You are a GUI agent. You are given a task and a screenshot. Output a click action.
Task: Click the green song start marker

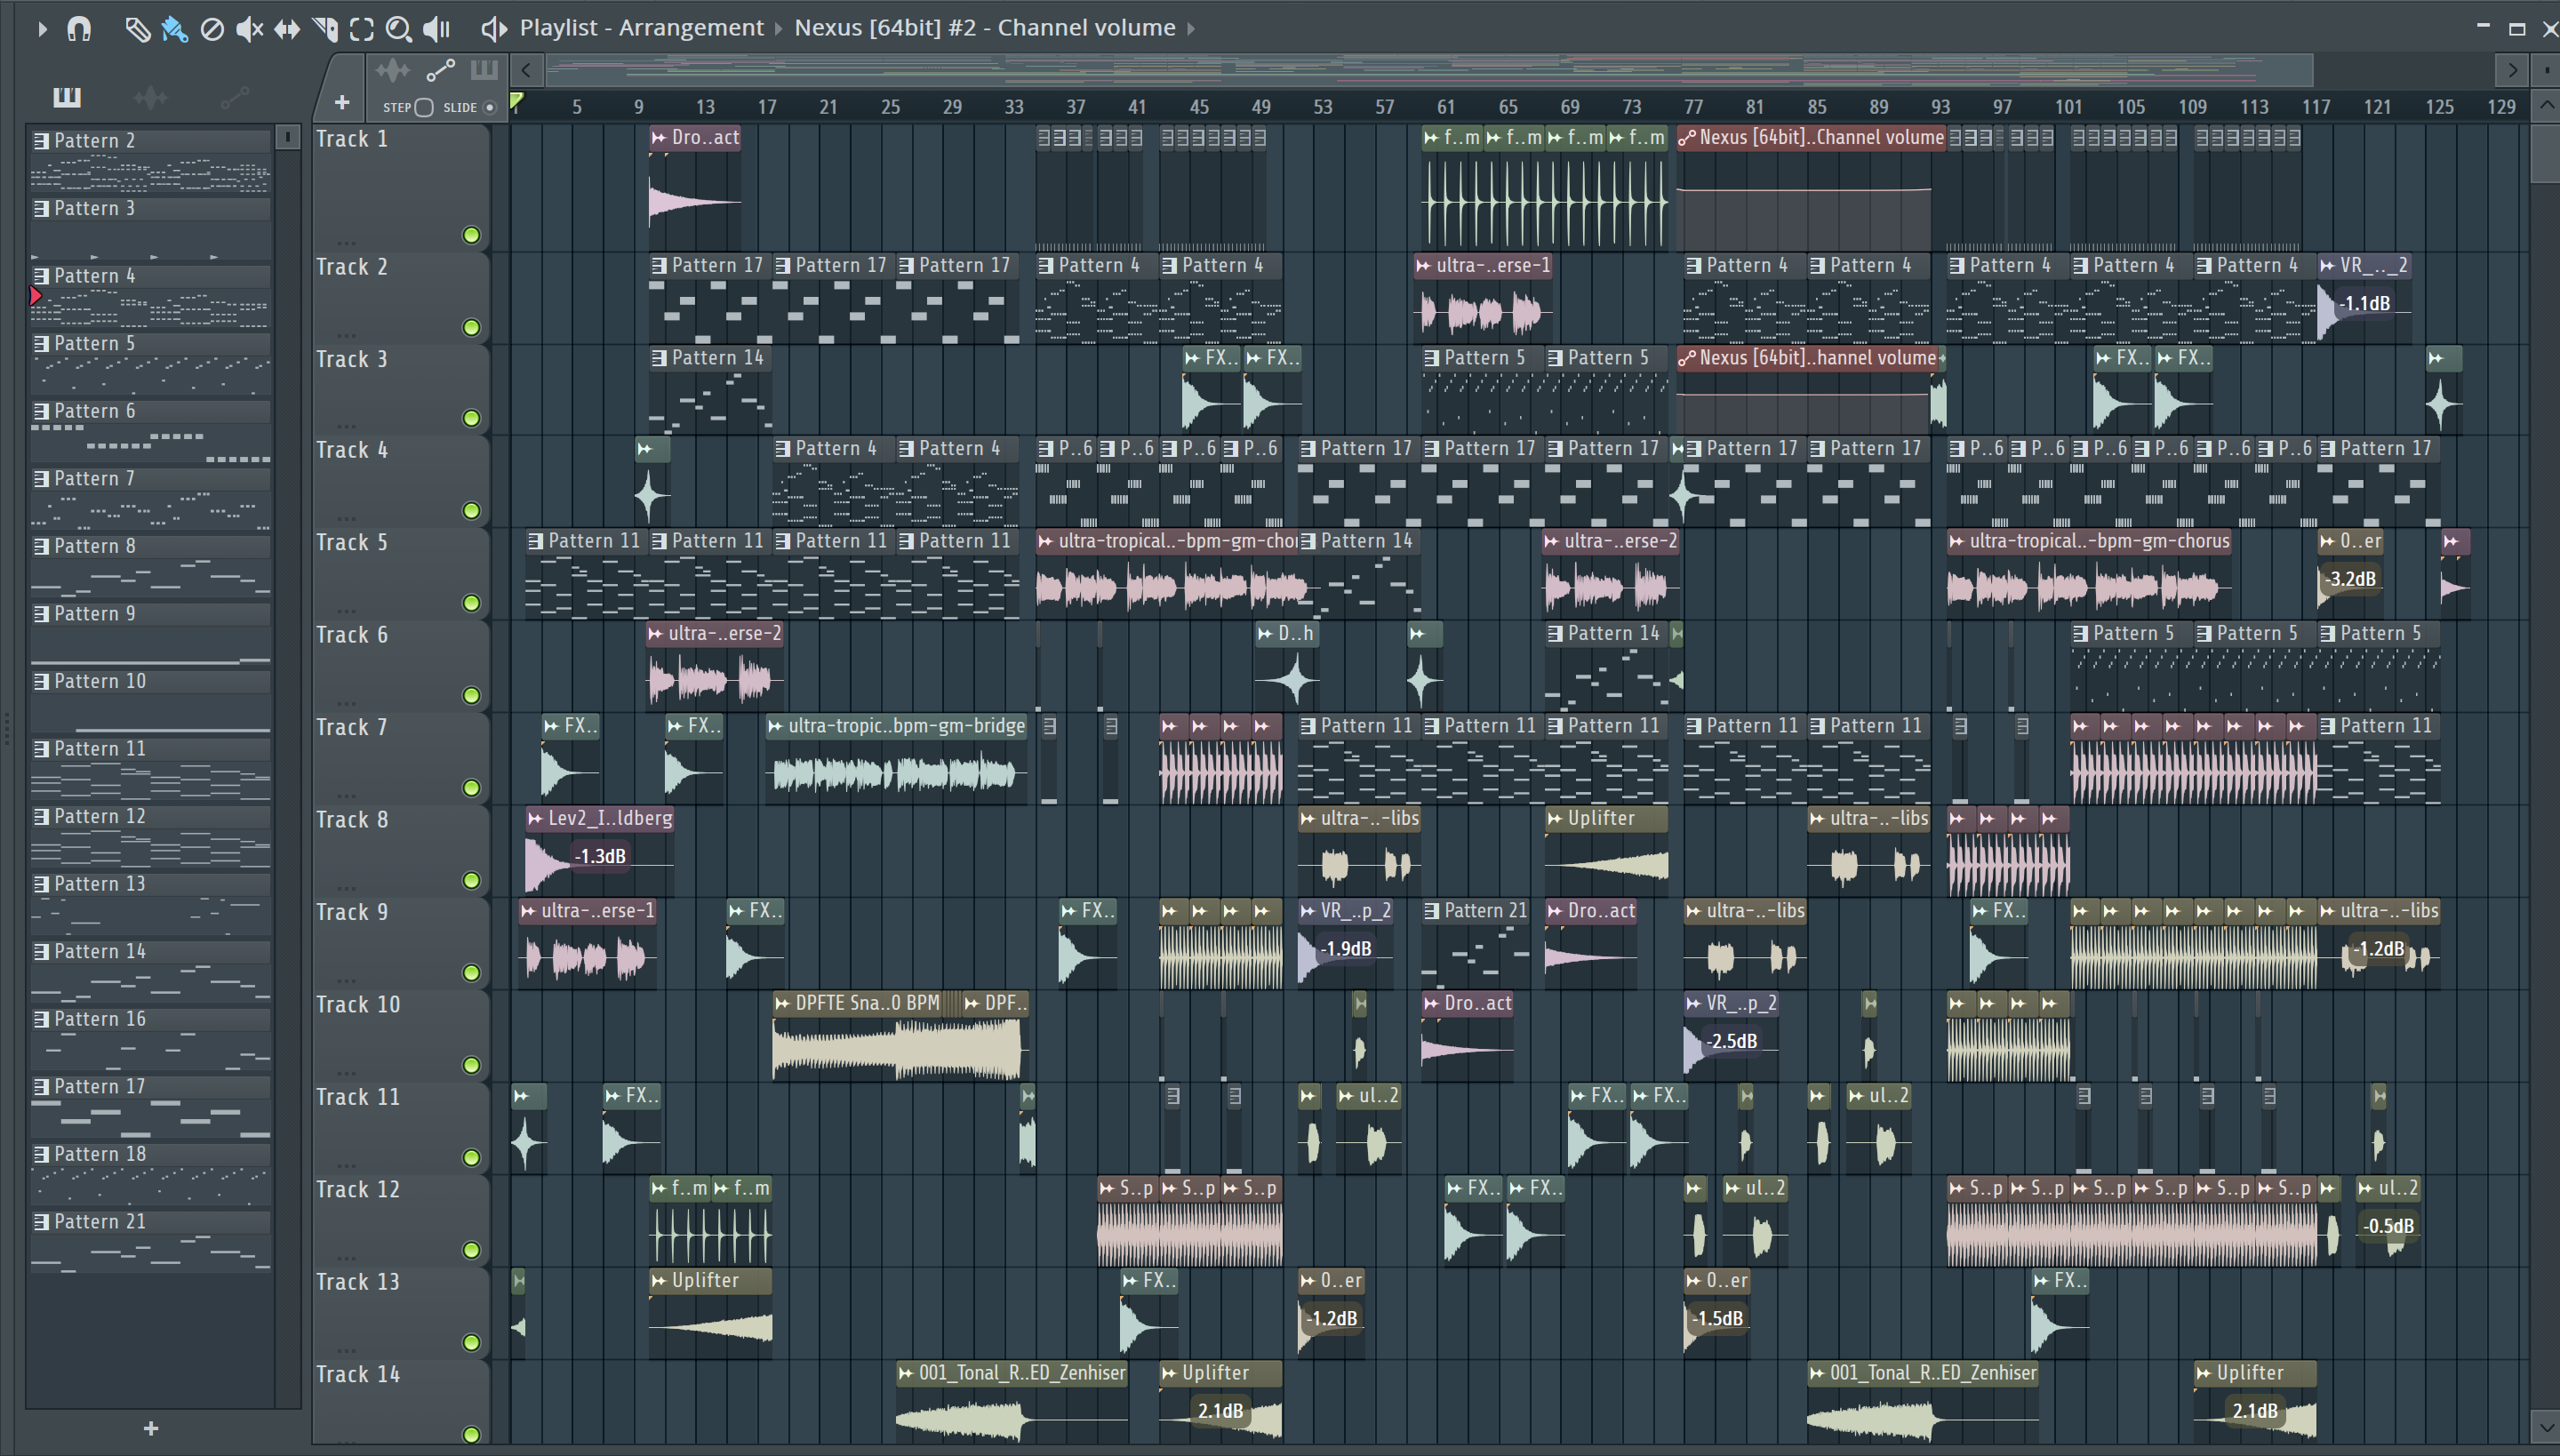(x=517, y=101)
